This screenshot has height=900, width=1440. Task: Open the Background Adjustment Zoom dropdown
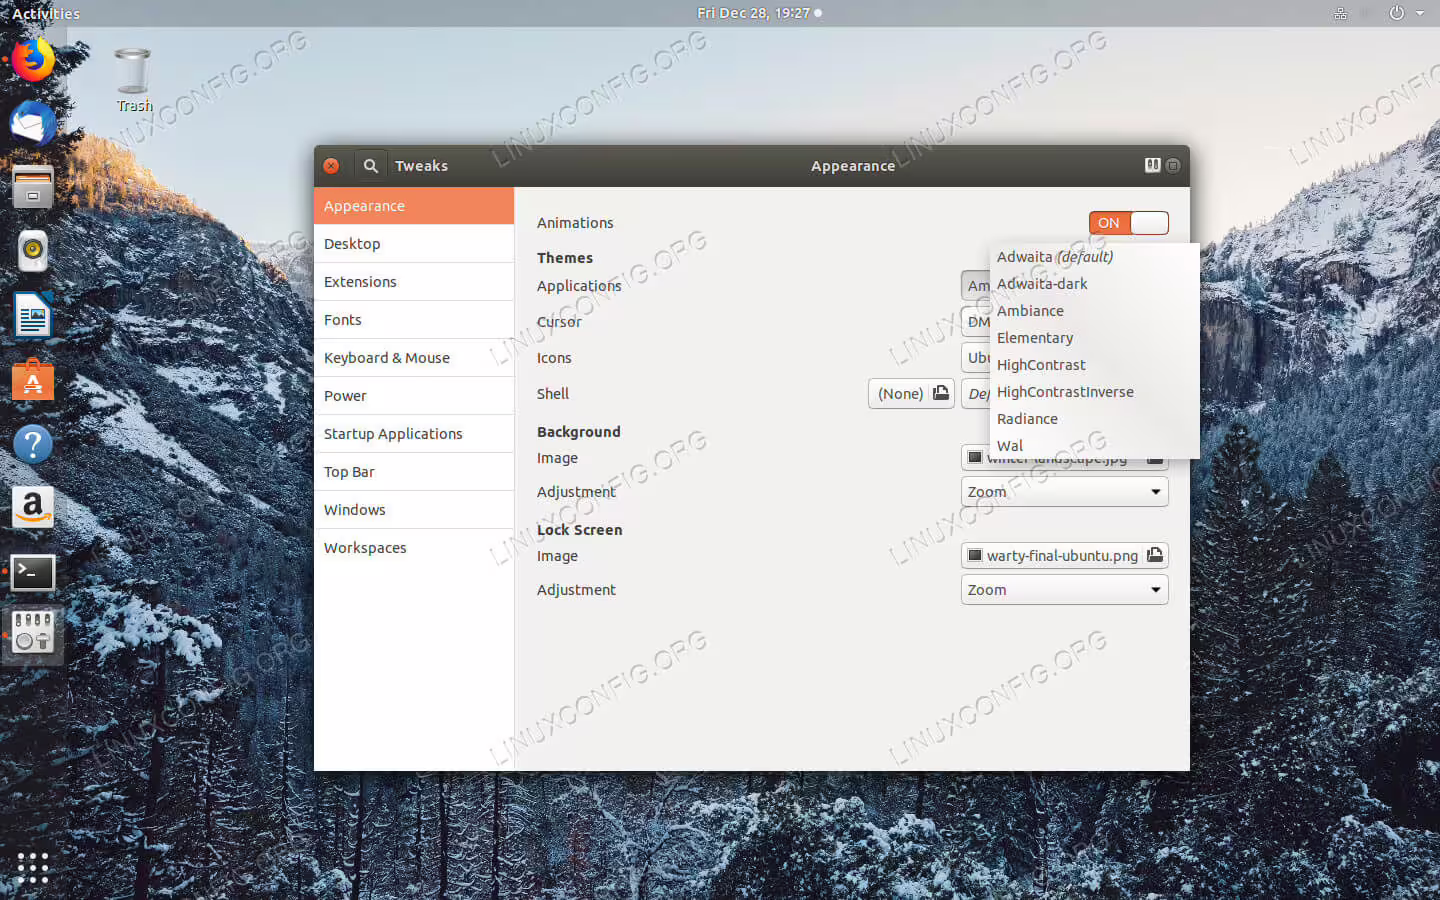[x=1065, y=492]
